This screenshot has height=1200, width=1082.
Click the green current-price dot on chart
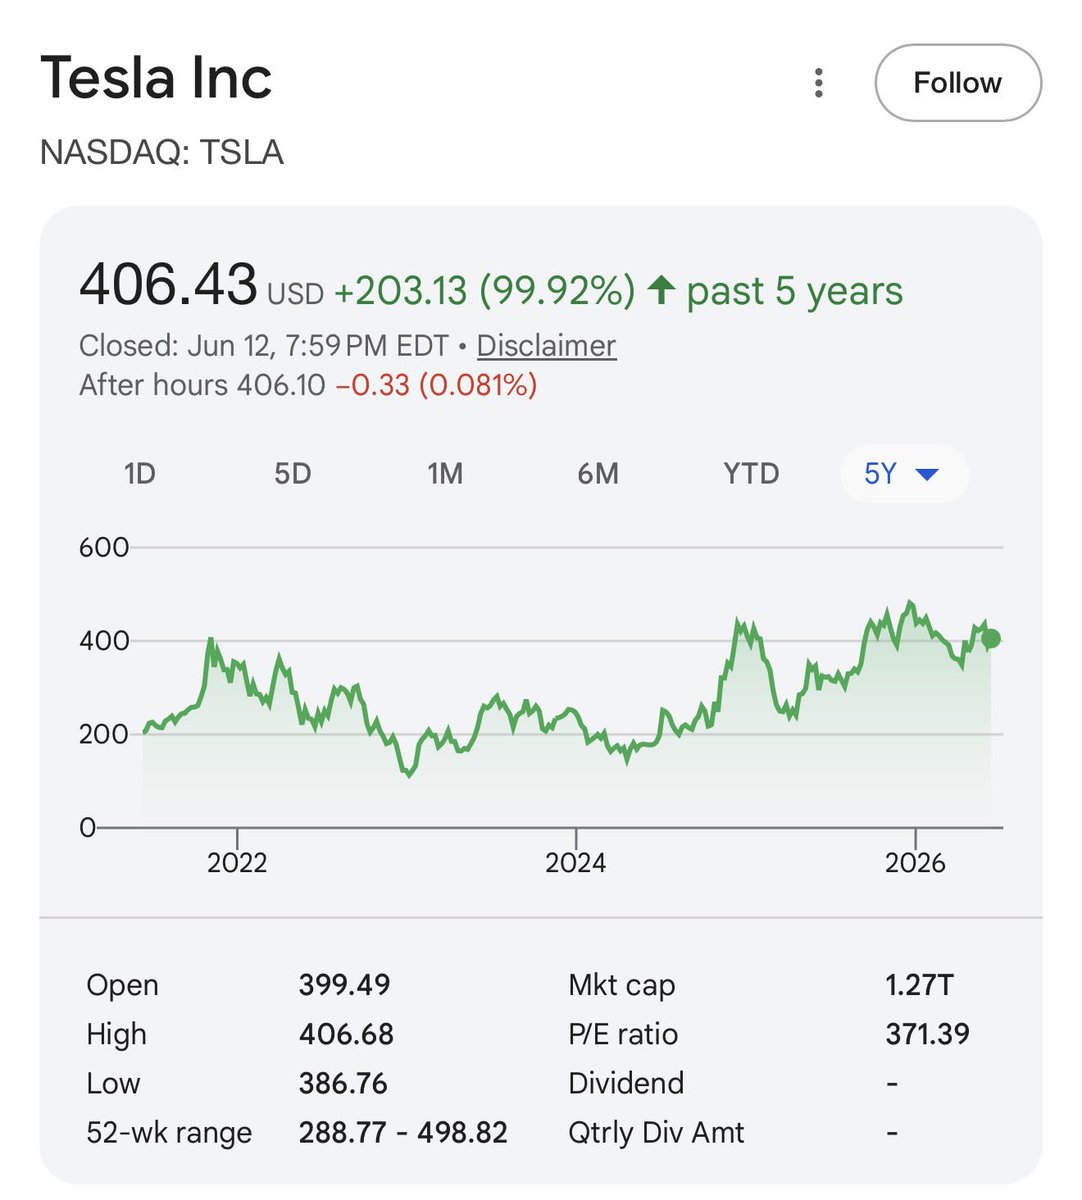click(x=991, y=639)
